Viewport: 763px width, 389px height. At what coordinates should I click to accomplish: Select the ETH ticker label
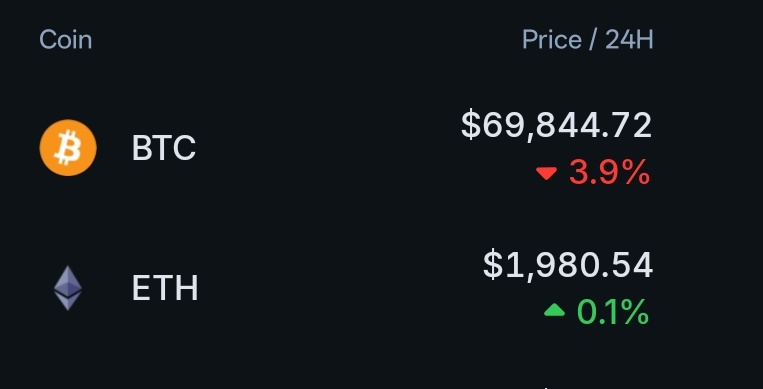(x=165, y=288)
